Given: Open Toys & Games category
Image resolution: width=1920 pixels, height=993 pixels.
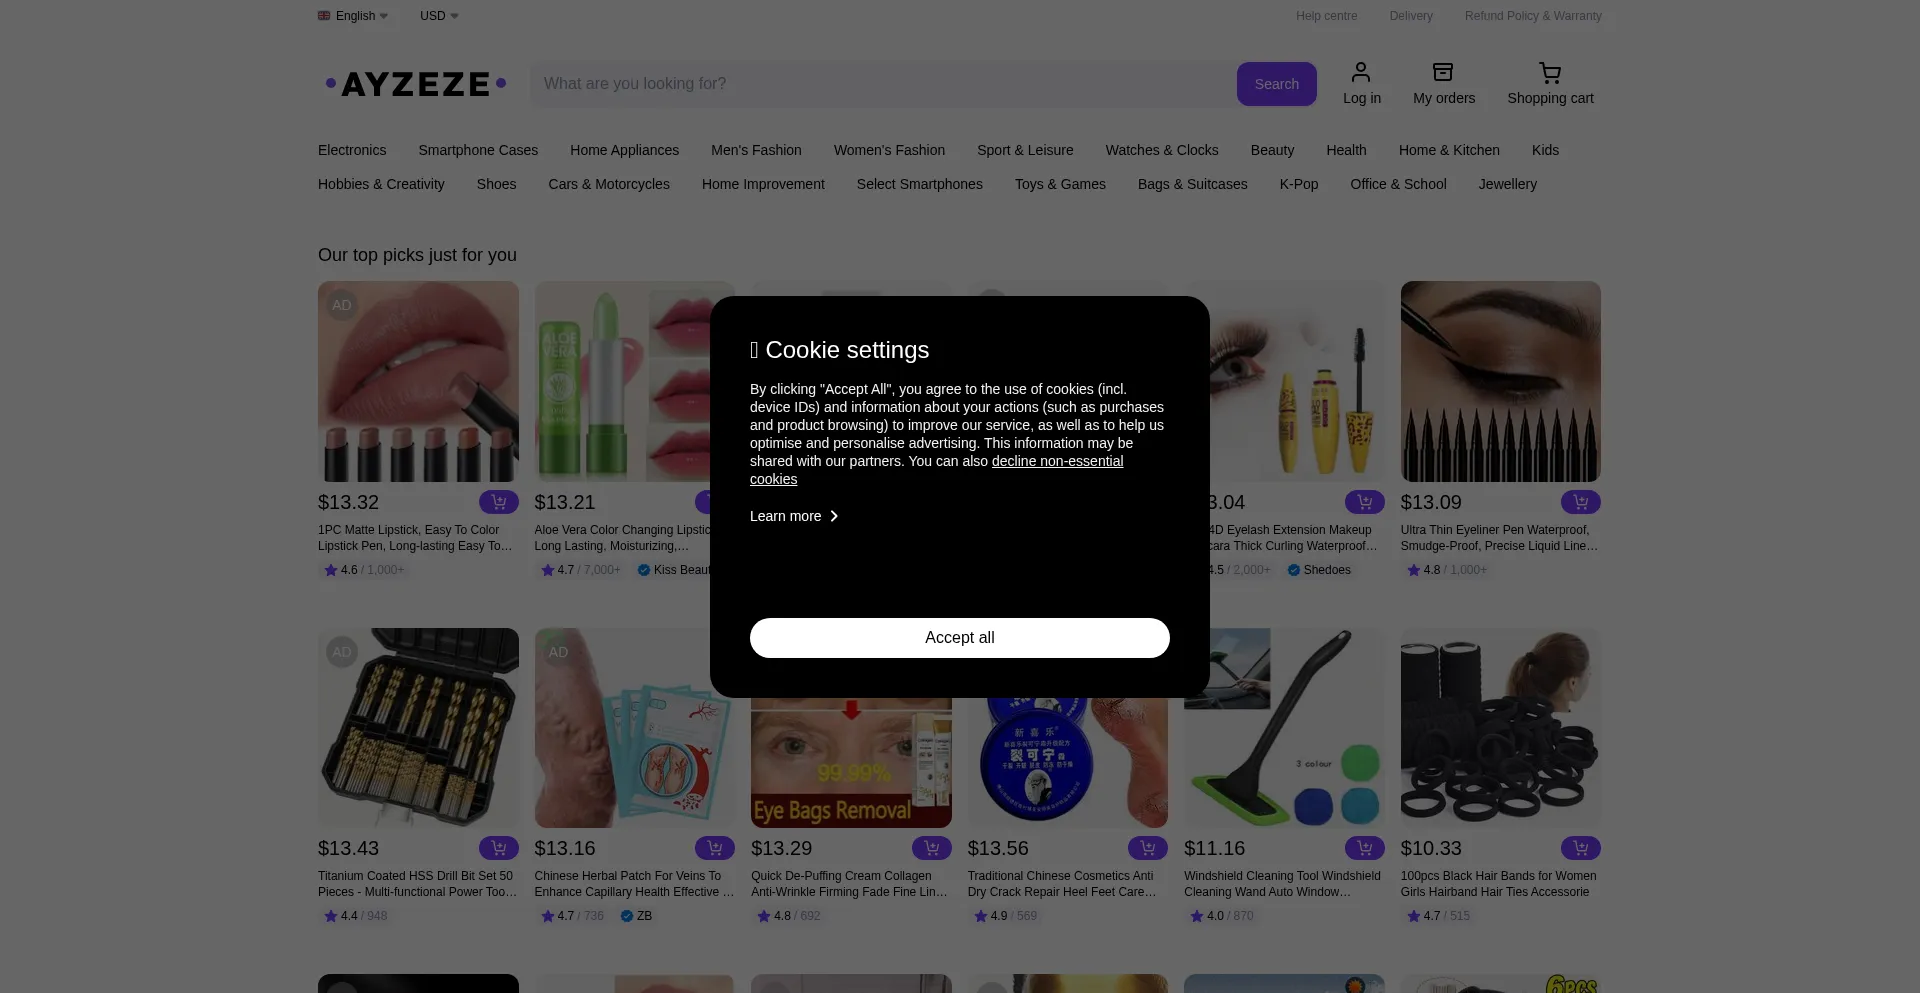Looking at the screenshot, I should [x=1060, y=184].
